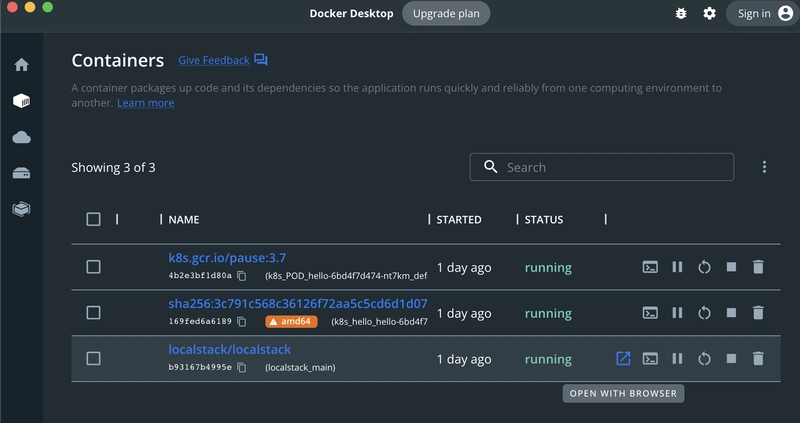This screenshot has height=423, width=800.
Task: Open Settings gear icon
Action: click(x=709, y=14)
